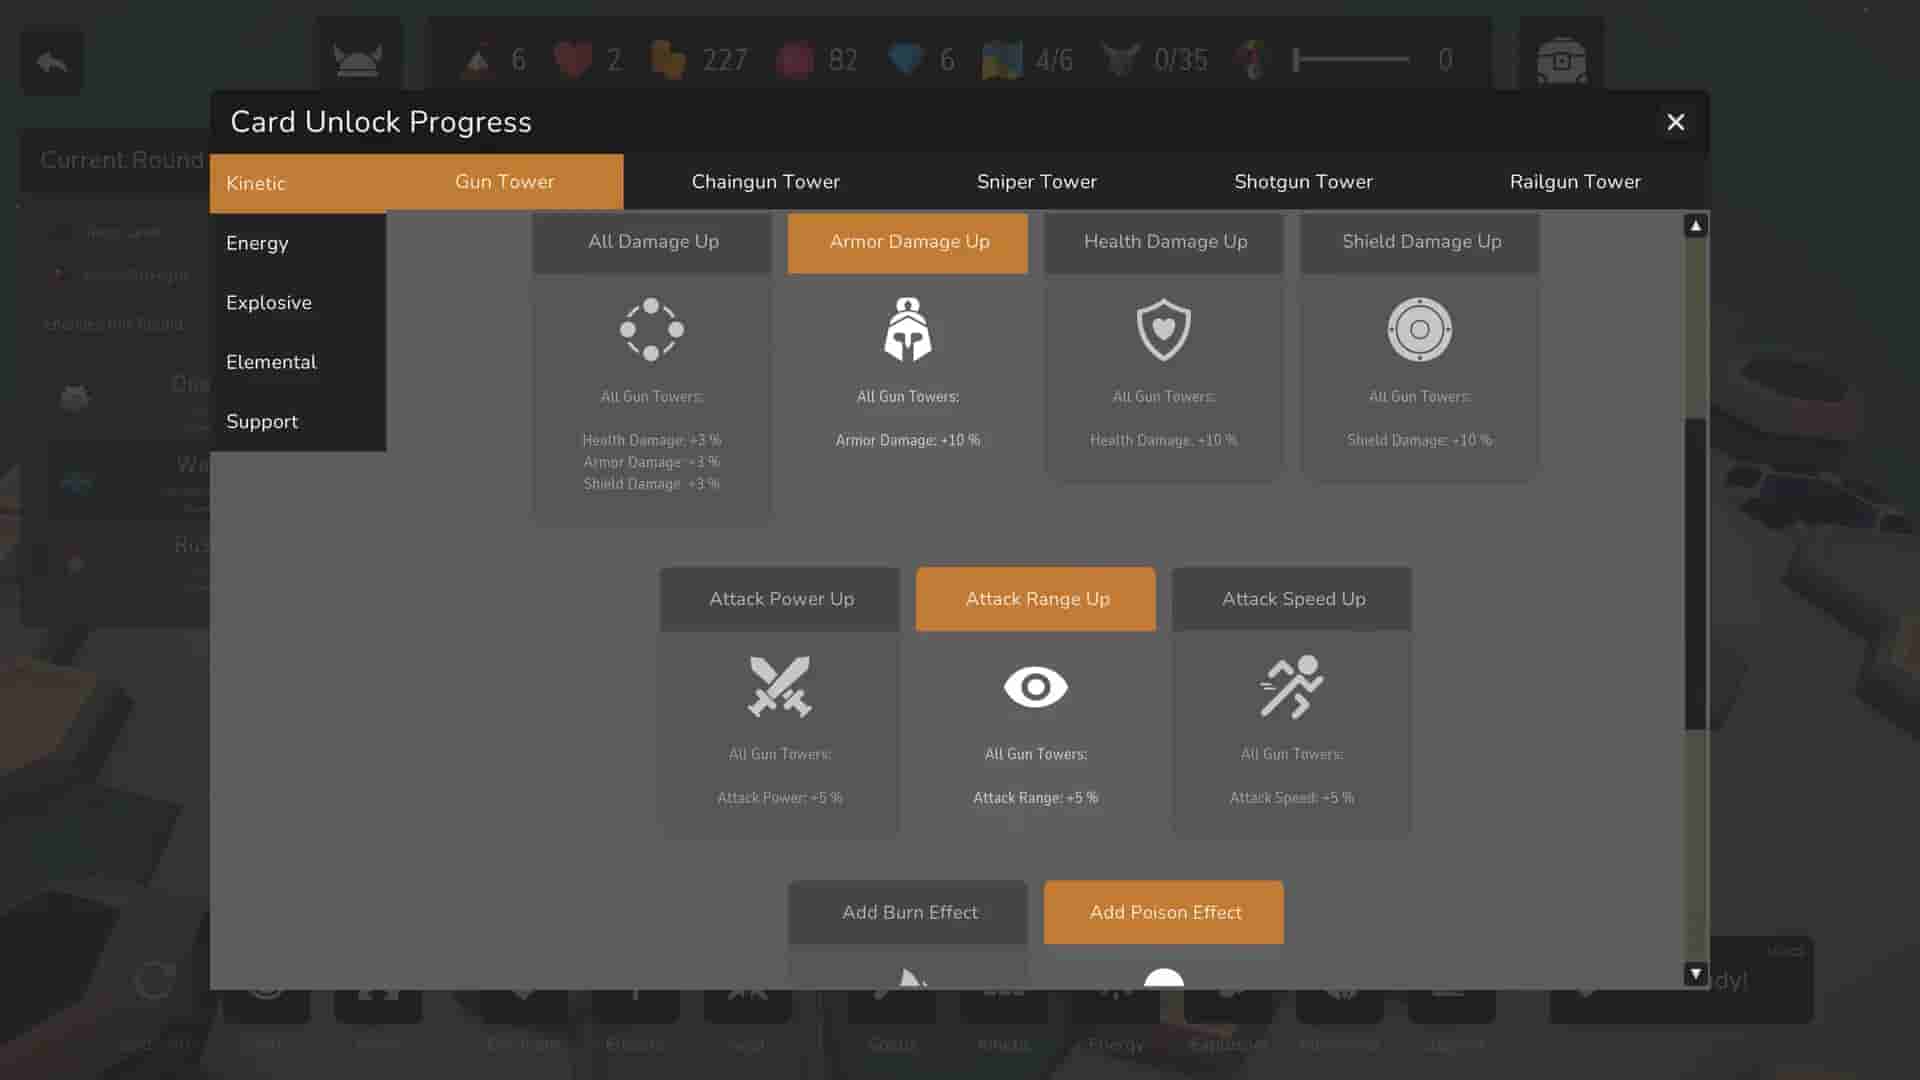Select the Attack Speed Up card header
Viewport: 1920px width, 1080px height.
pos(1292,599)
